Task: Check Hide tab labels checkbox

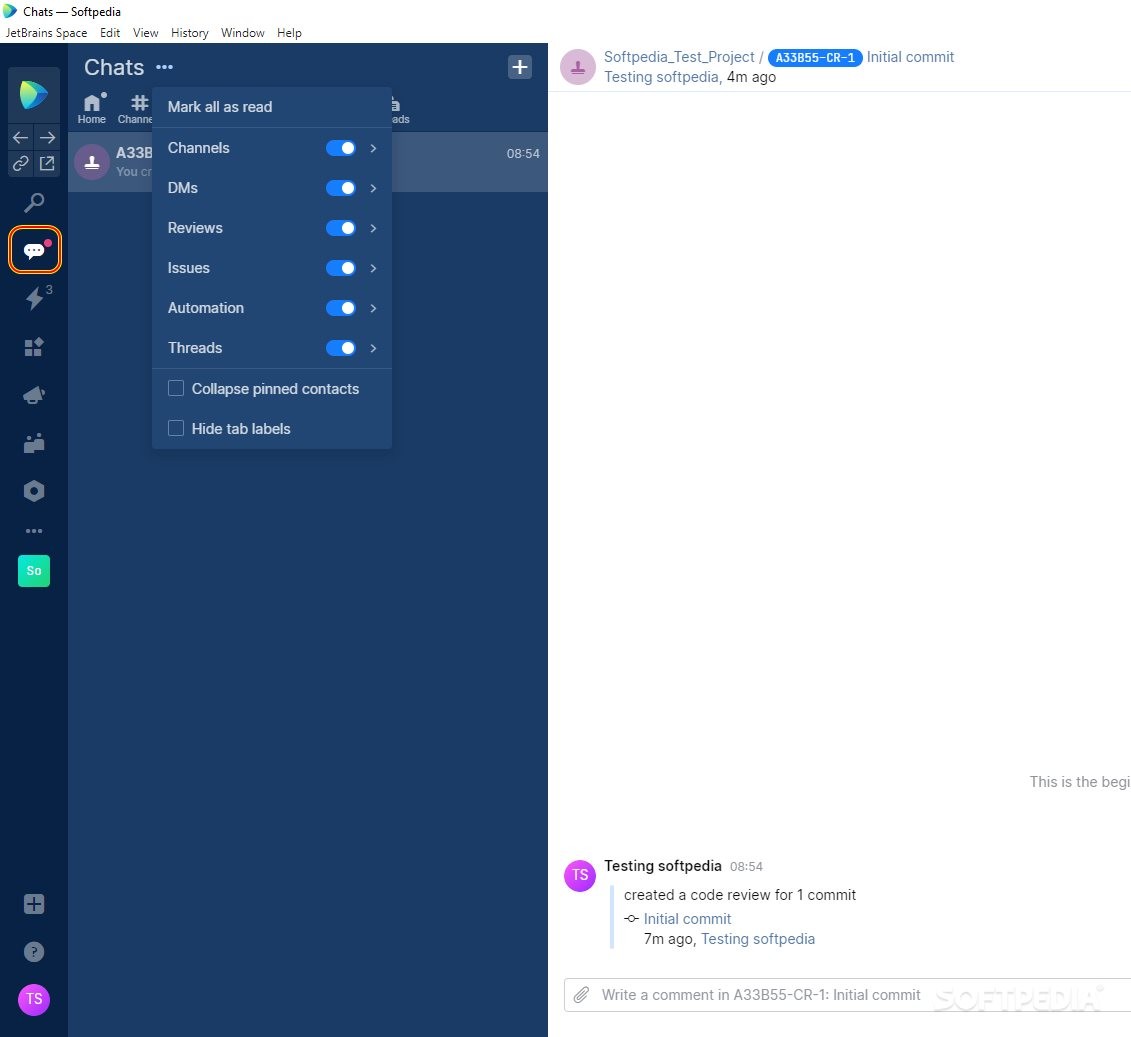Action: coord(176,428)
